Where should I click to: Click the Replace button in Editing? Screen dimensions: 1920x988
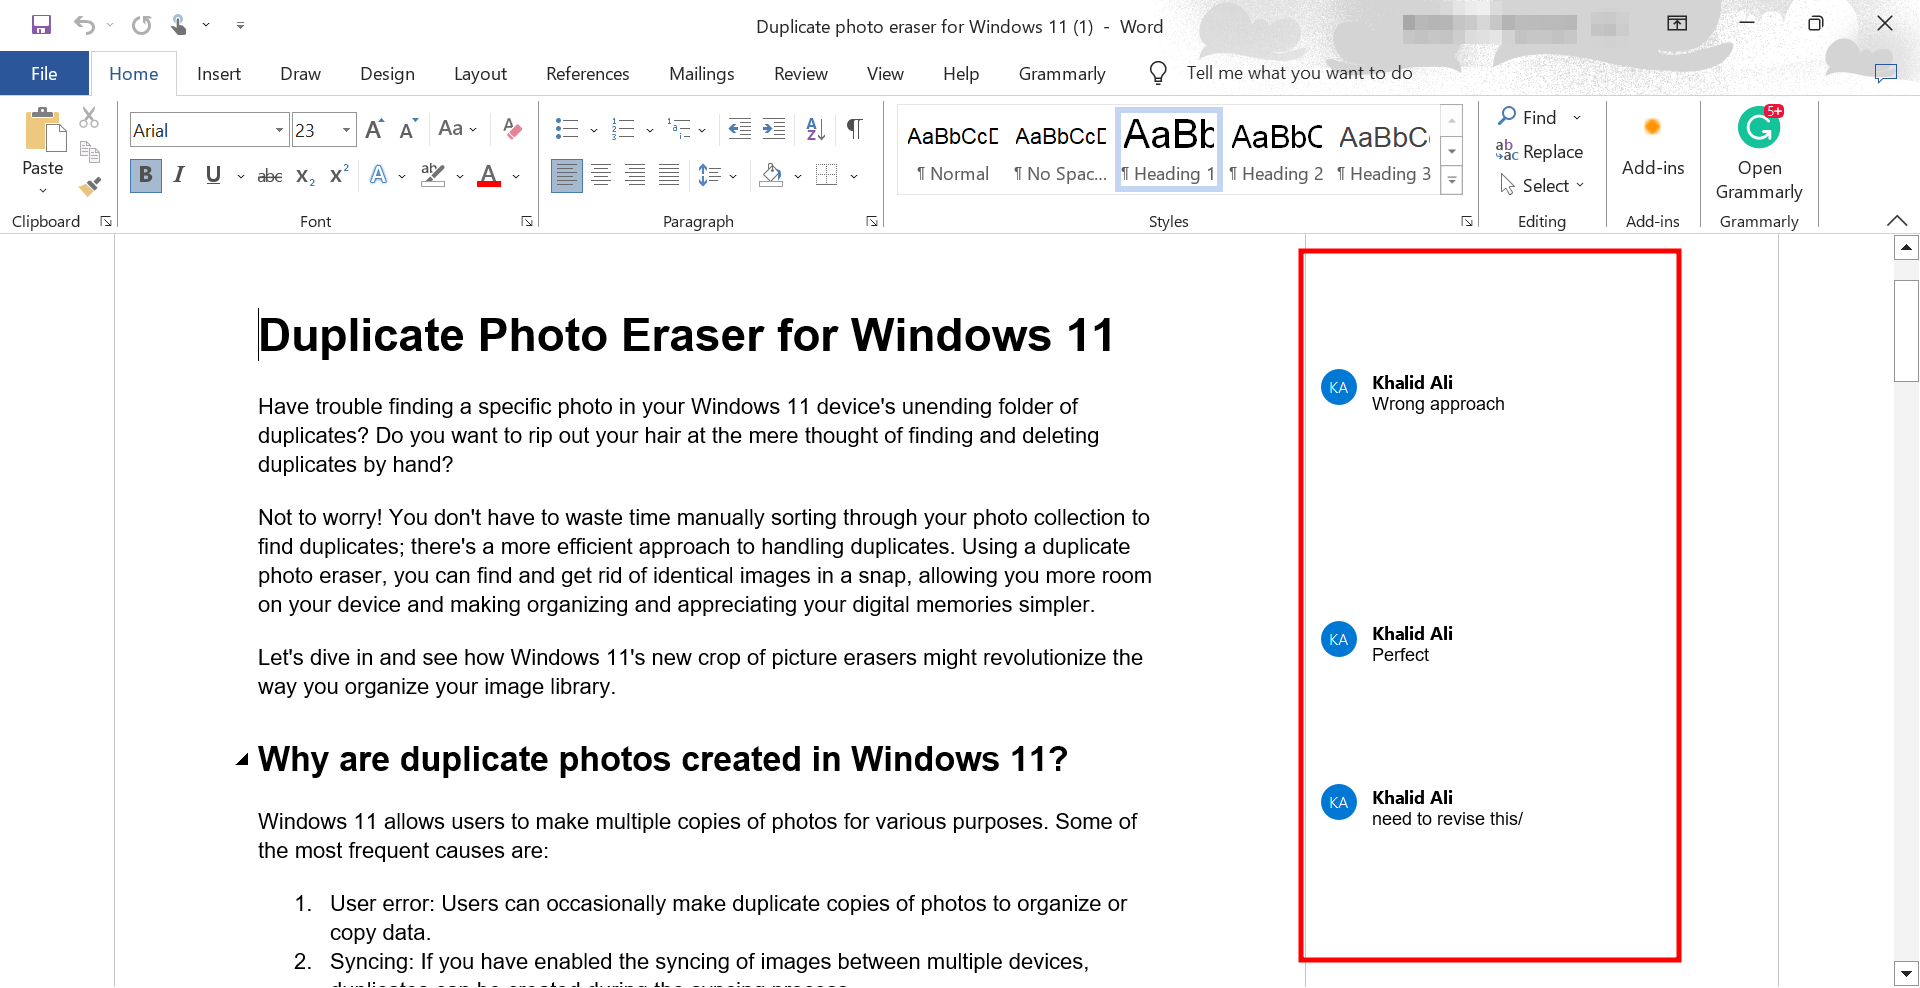point(1540,151)
